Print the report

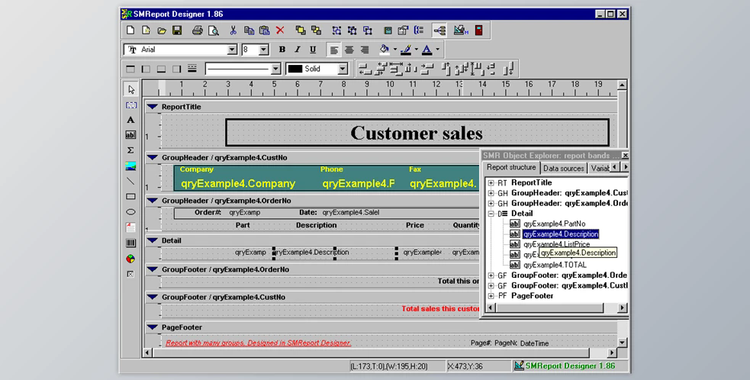tap(197, 31)
